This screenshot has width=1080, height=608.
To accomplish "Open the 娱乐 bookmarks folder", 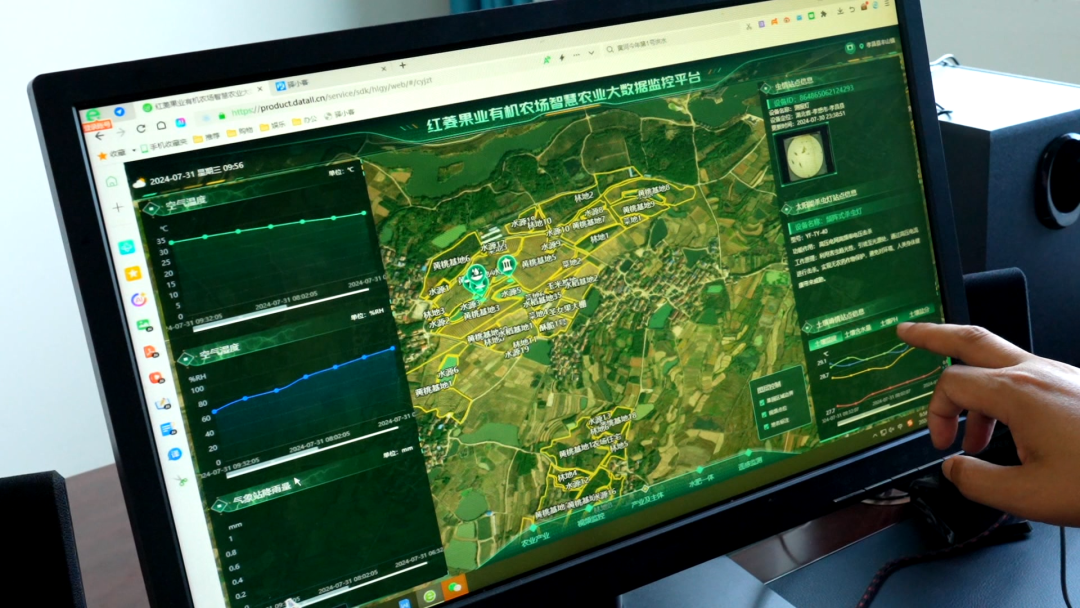I will (x=273, y=125).
